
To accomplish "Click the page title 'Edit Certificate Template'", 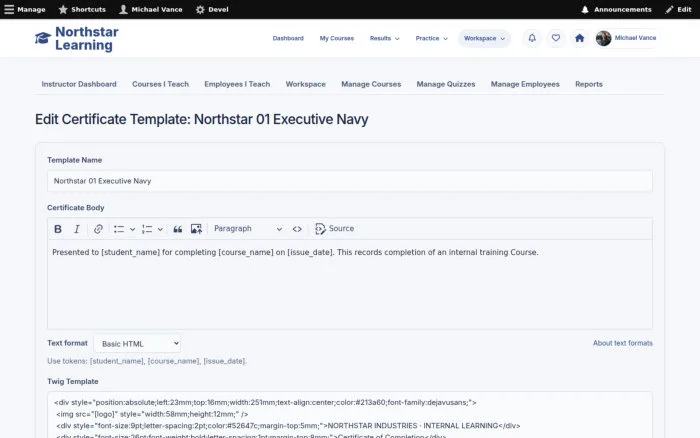I will pos(202,119).
